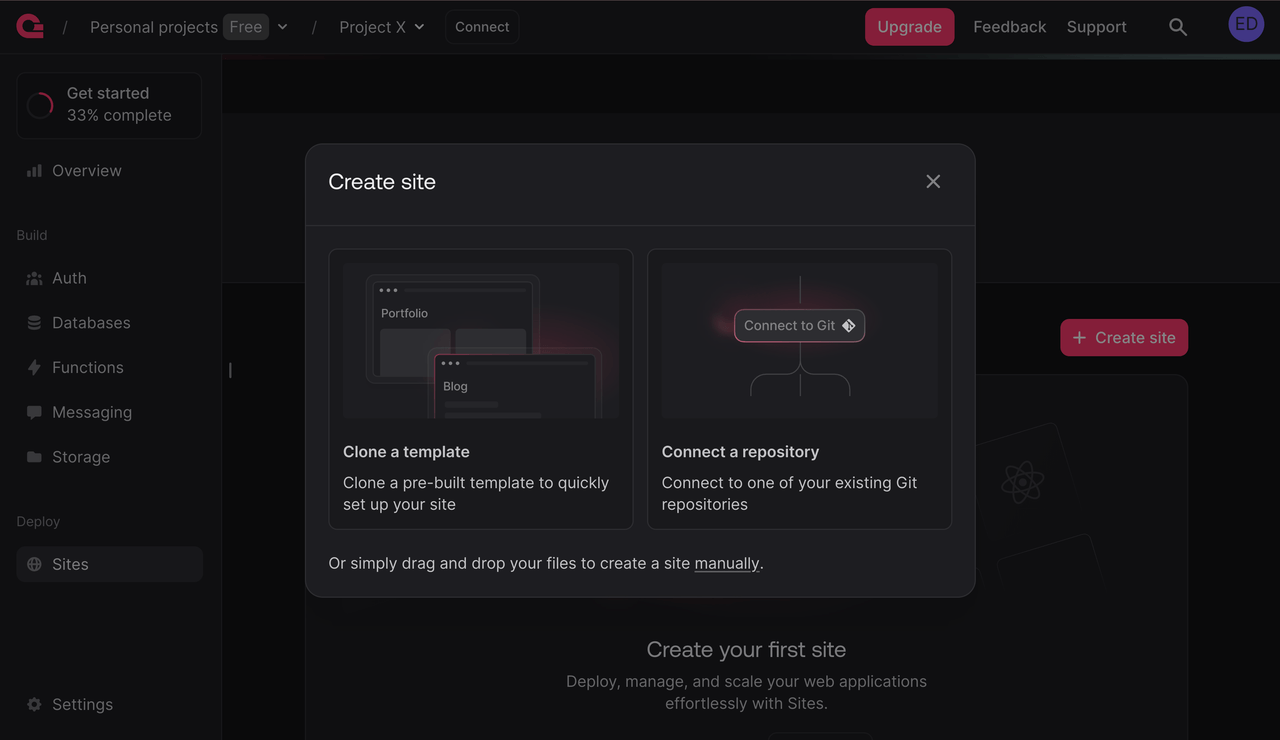
Task: Open the Storage section
Action: pyautogui.click(x=81, y=456)
